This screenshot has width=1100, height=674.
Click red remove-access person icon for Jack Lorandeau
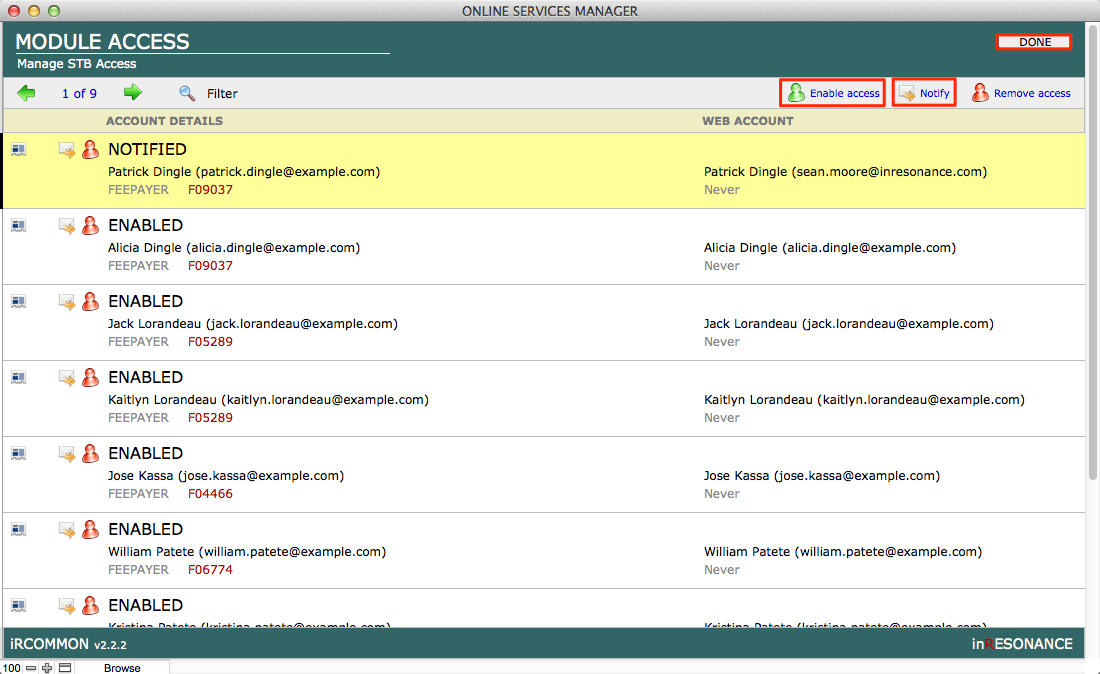[x=90, y=302]
